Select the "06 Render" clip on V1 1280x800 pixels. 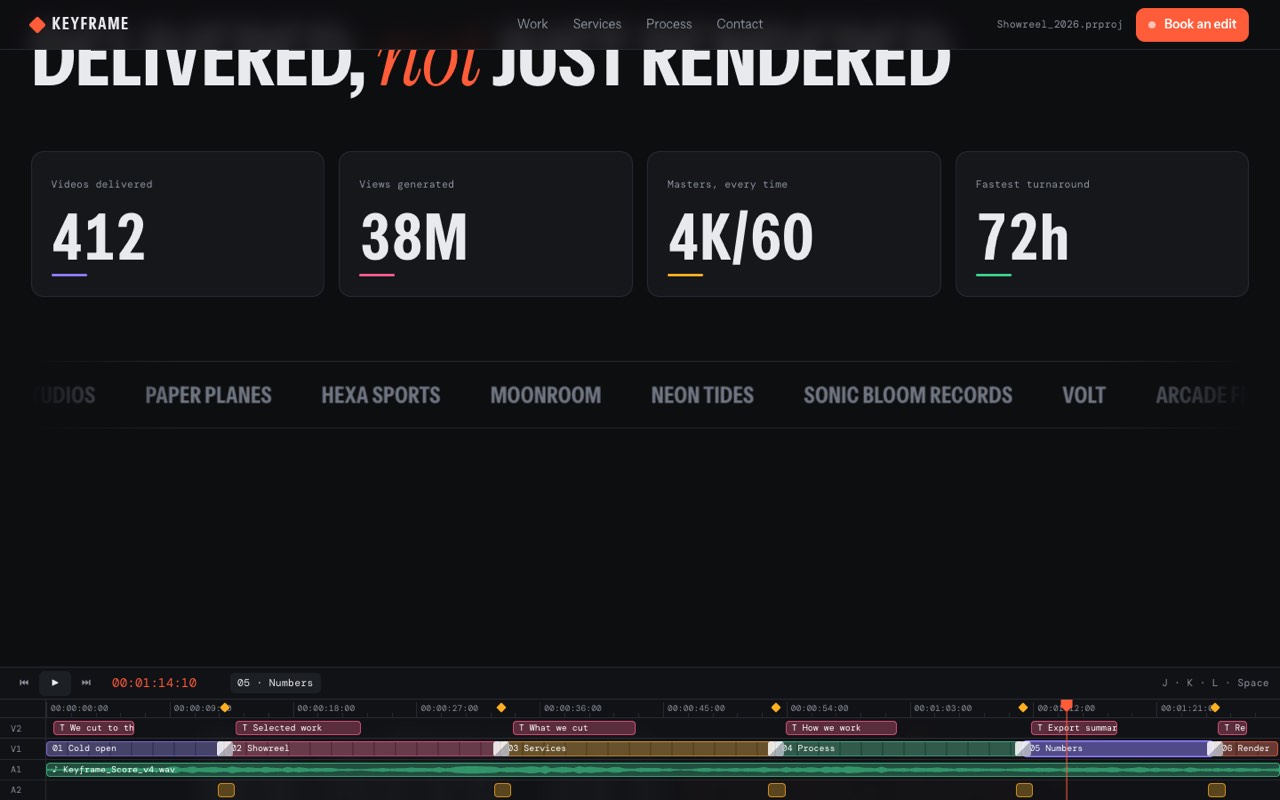1247,748
